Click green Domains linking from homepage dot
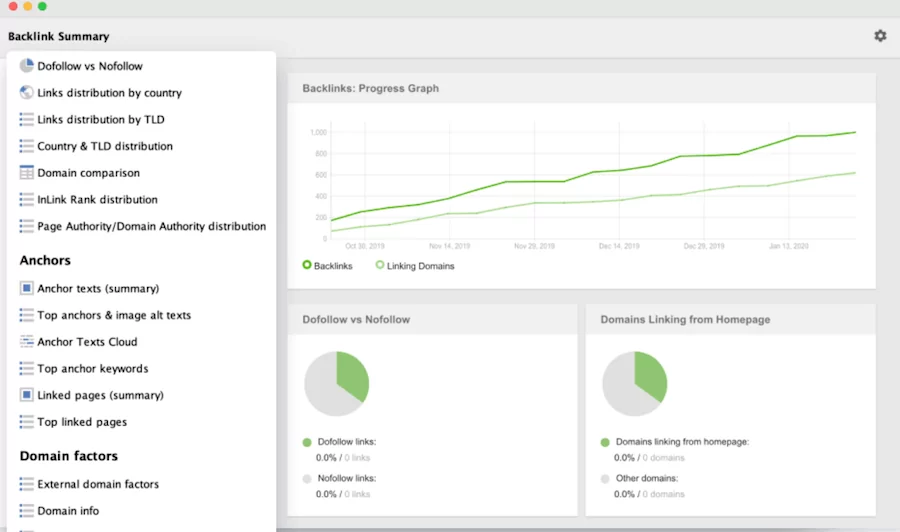Image resolution: width=900 pixels, height=532 pixels. tap(605, 442)
